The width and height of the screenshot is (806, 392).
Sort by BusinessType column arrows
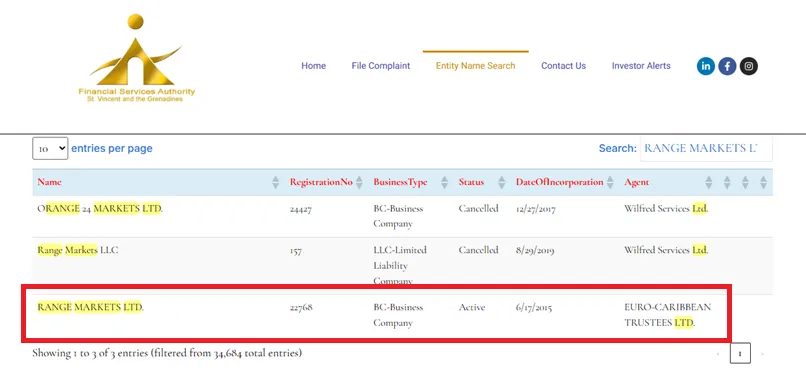[445, 182]
